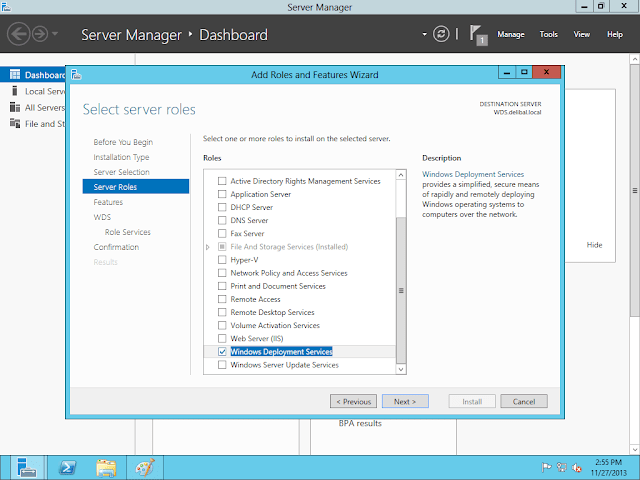Open the notifications flag icon
640x480 pixels.
click(x=477, y=35)
